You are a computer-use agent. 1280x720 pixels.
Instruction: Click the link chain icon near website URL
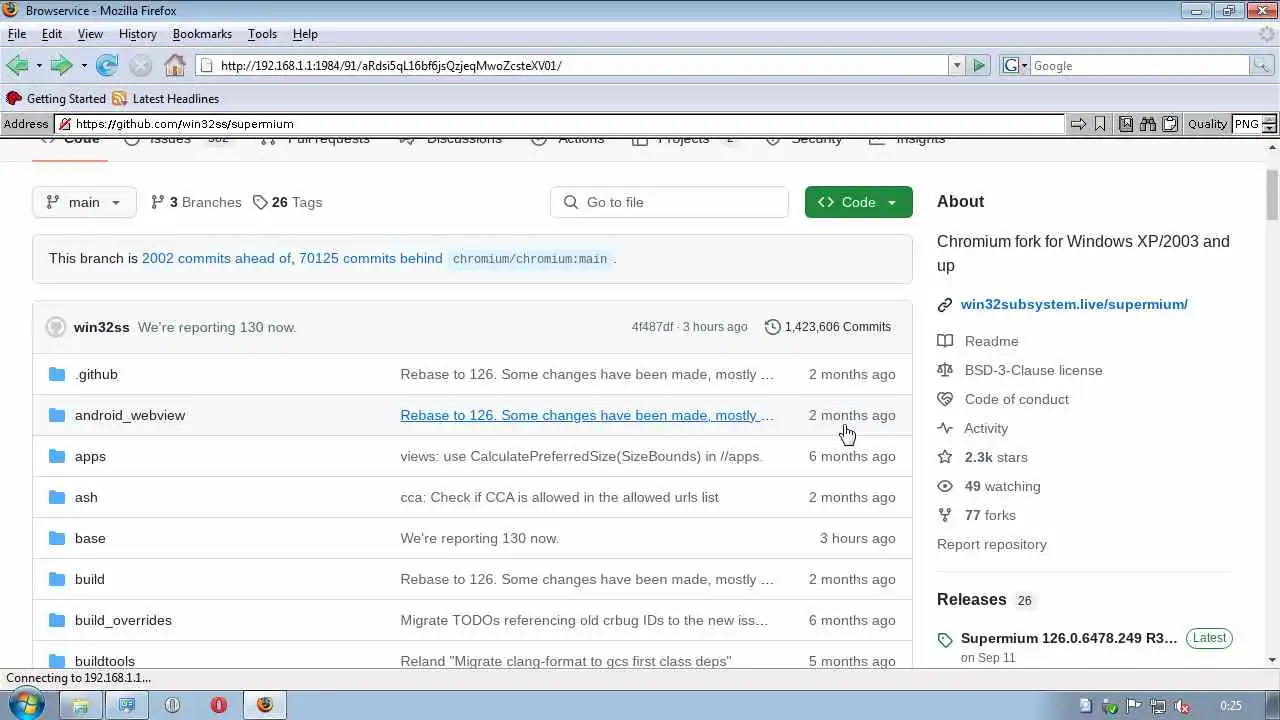pyautogui.click(x=945, y=305)
